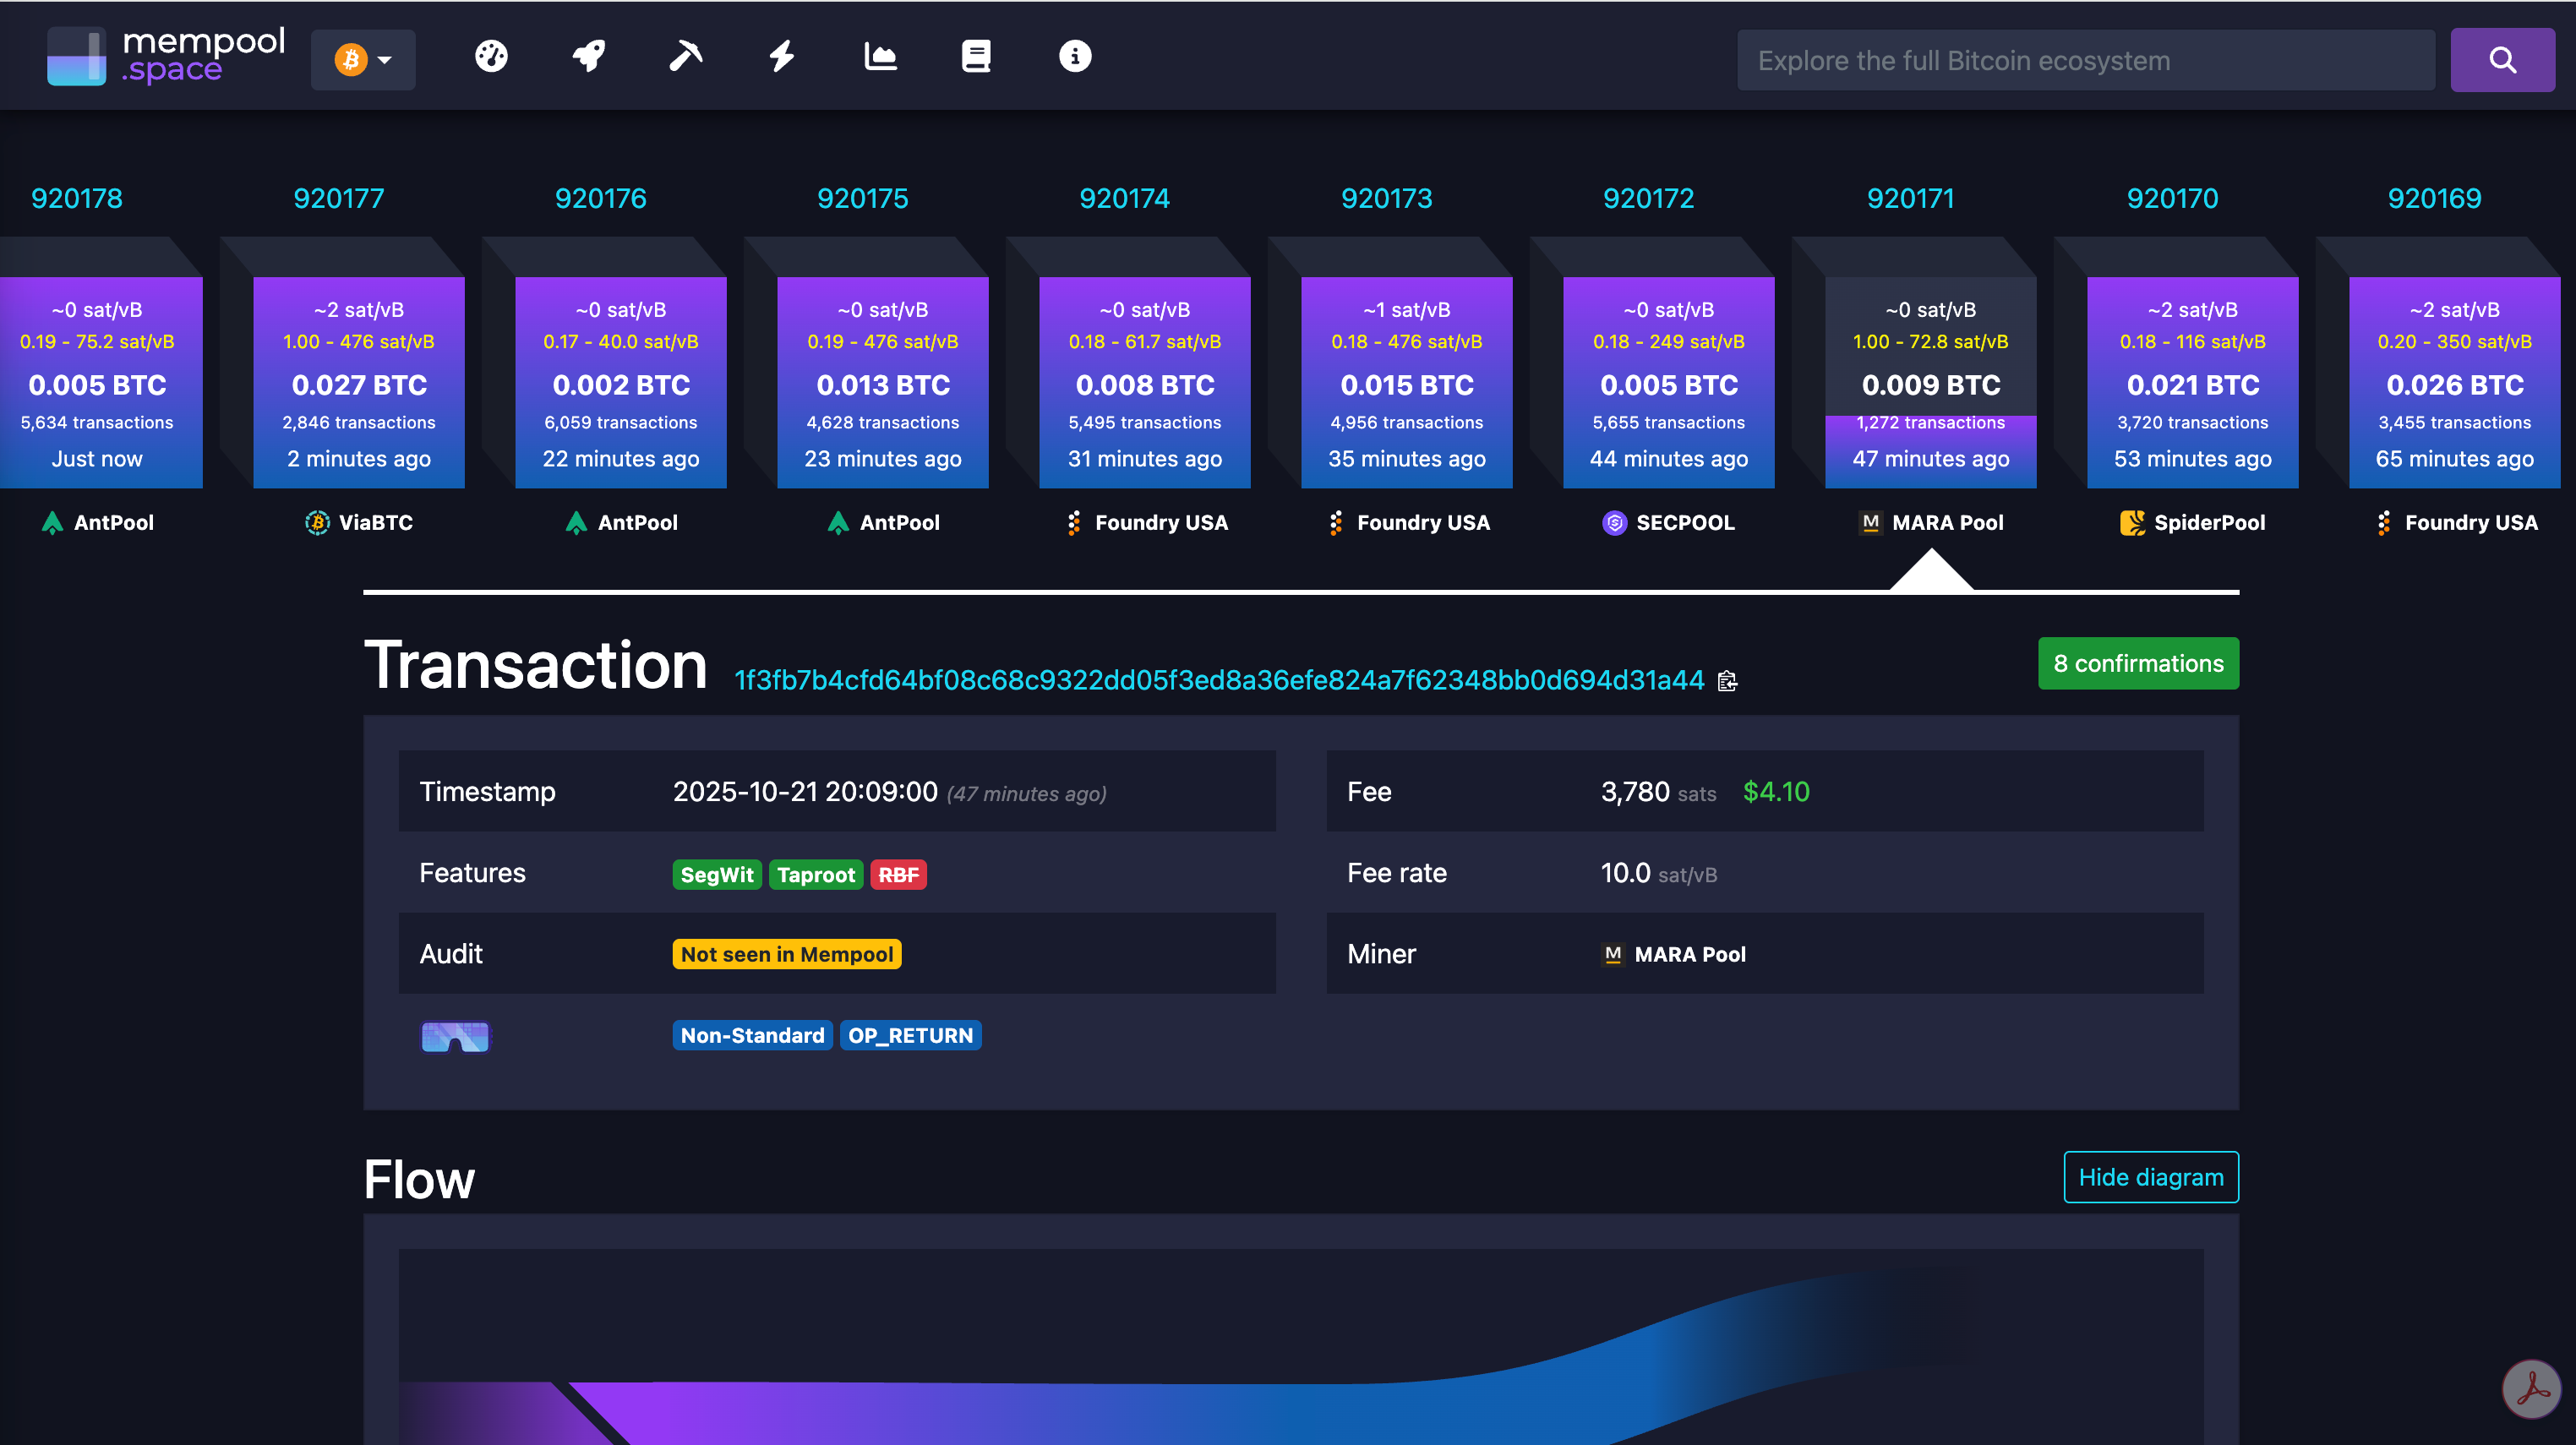Open the transaction hash link
The width and height of the screenshot is (2576, 1445).
(x=1218, y=680)
